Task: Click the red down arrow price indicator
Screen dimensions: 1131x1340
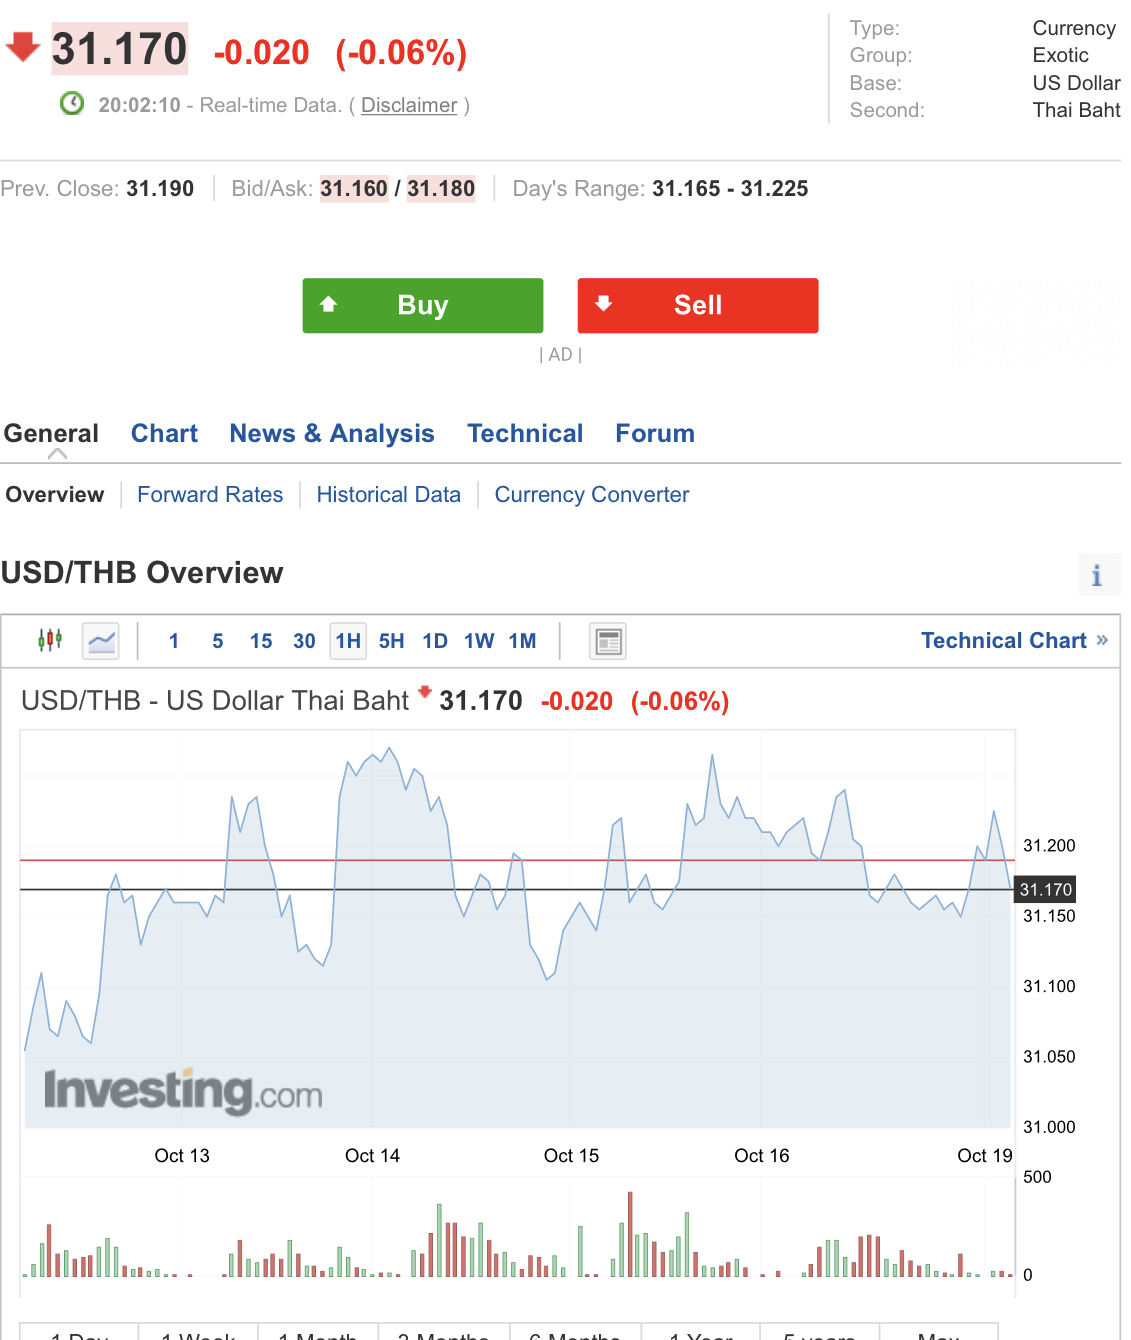Action: click(22, 47)
